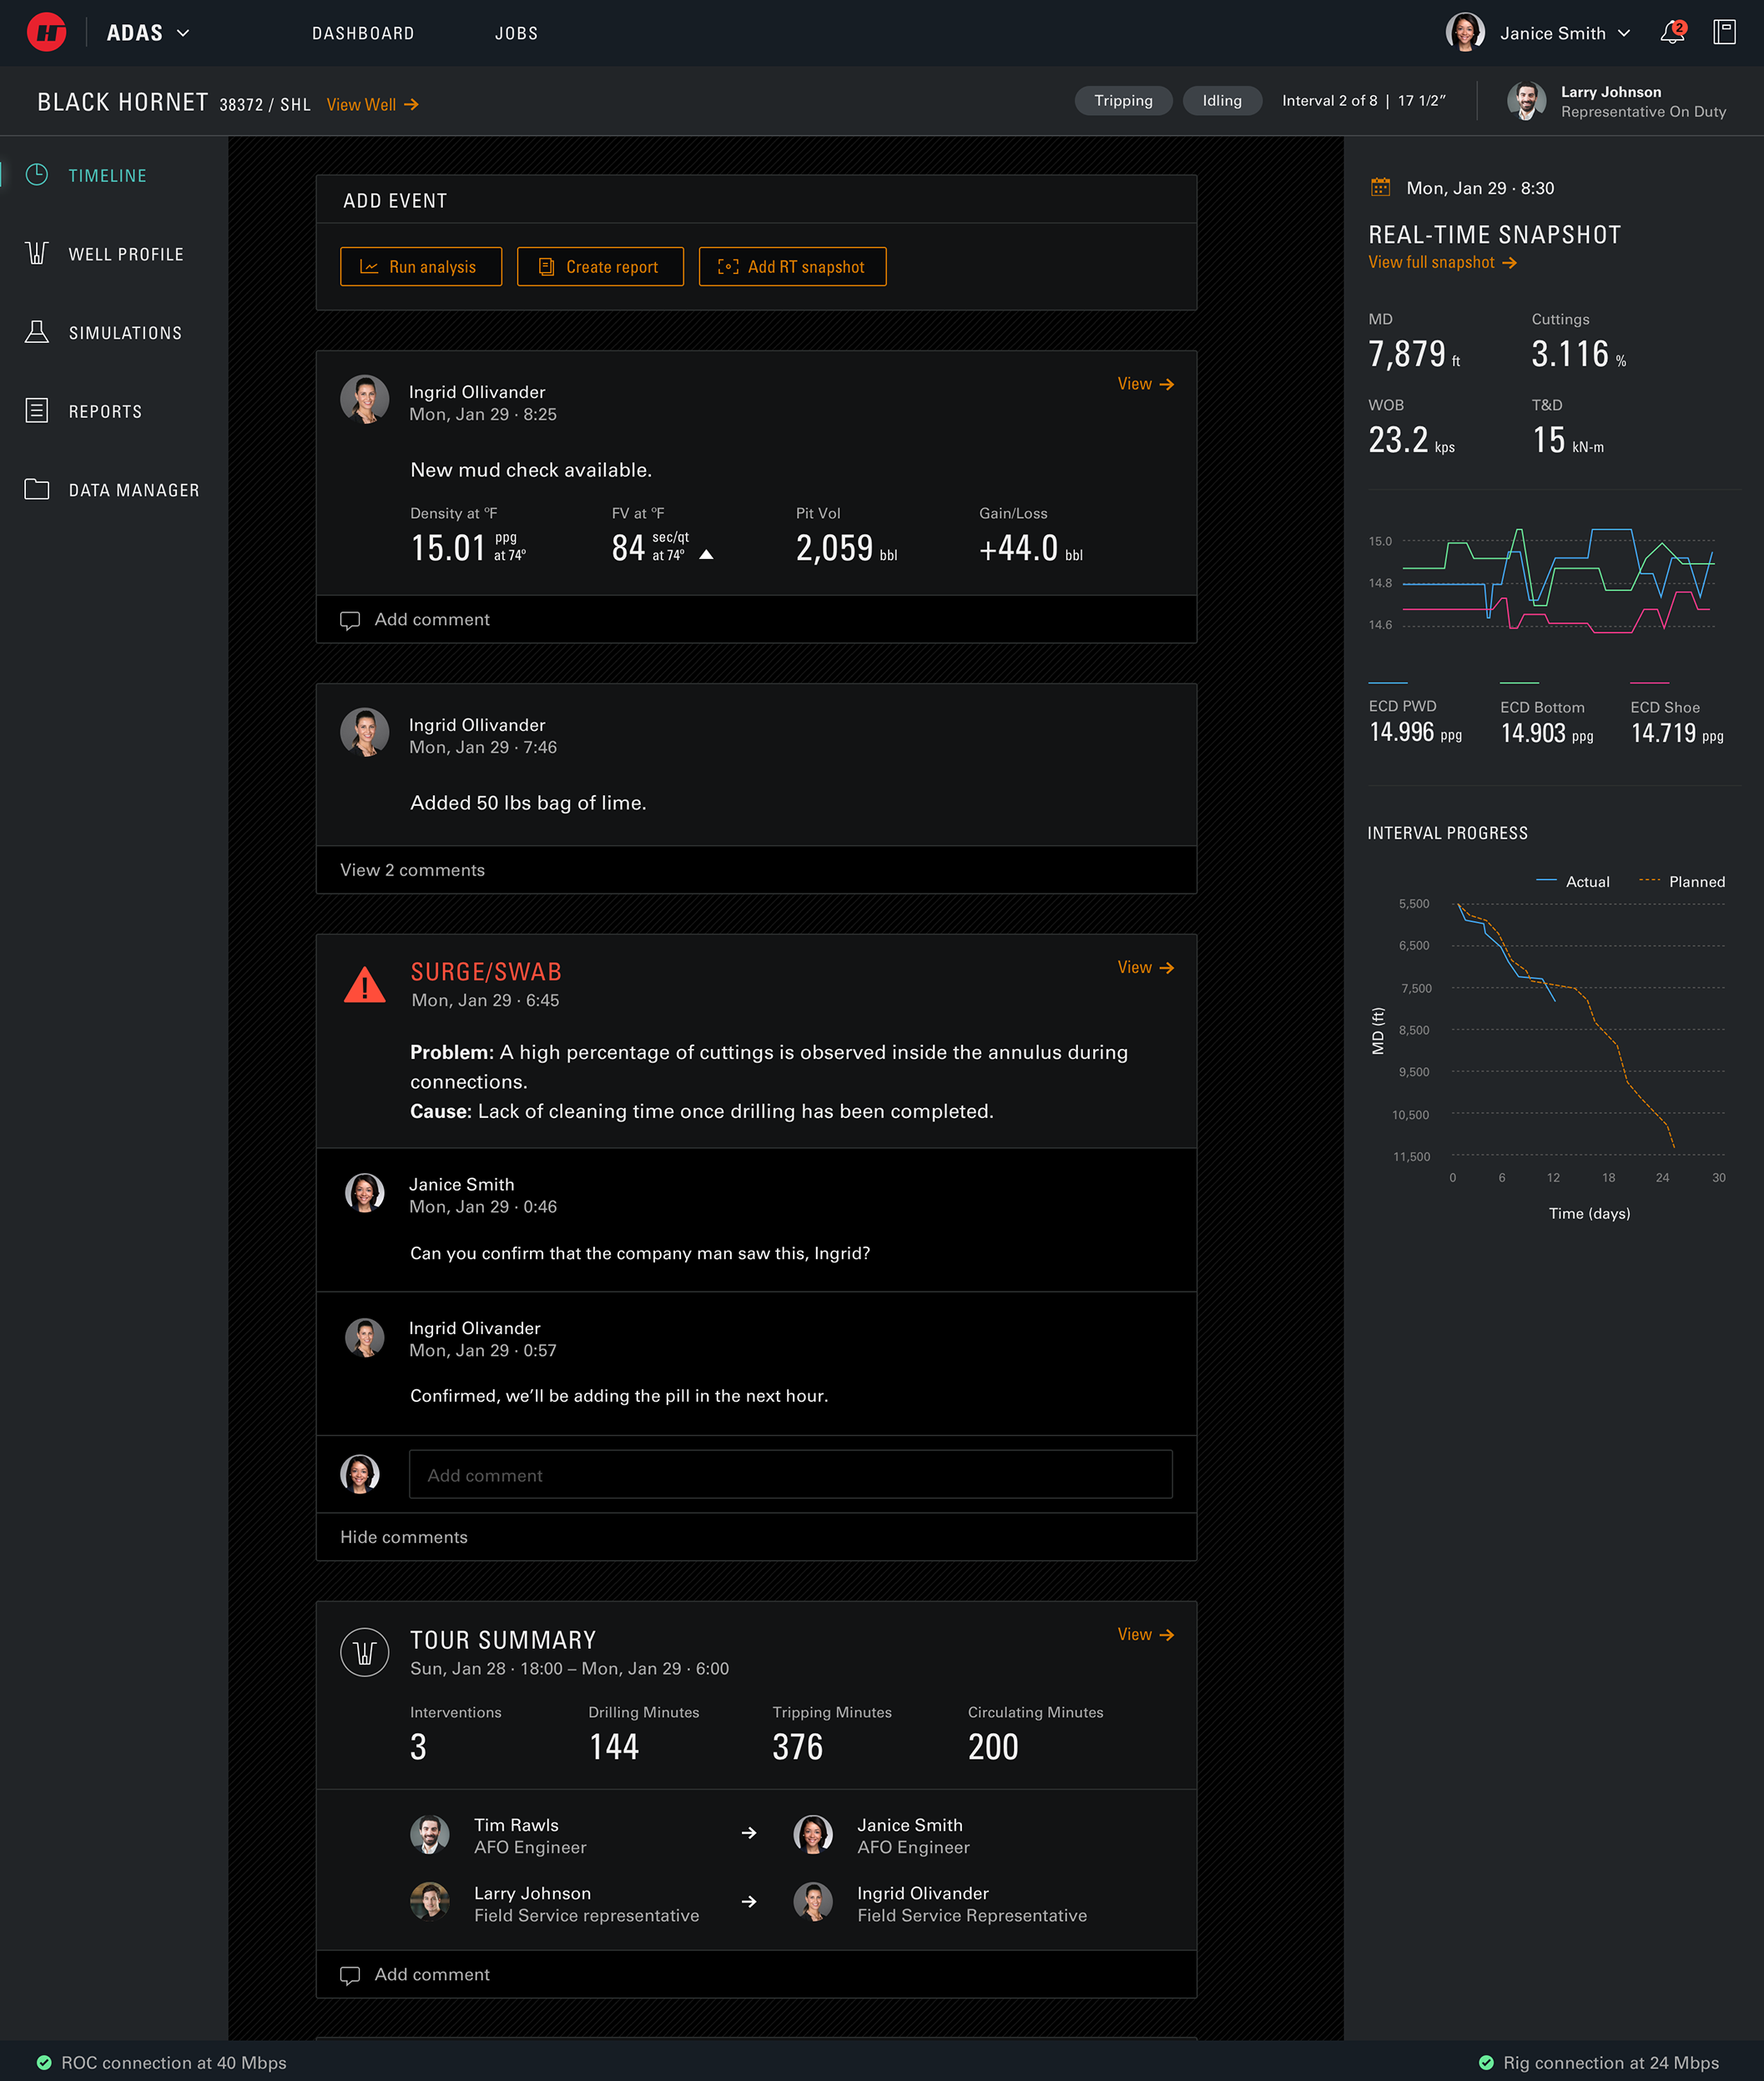Screen dimensions: 1764x2081
Task: Click the Reports document icon
Action: click(37, 411)
